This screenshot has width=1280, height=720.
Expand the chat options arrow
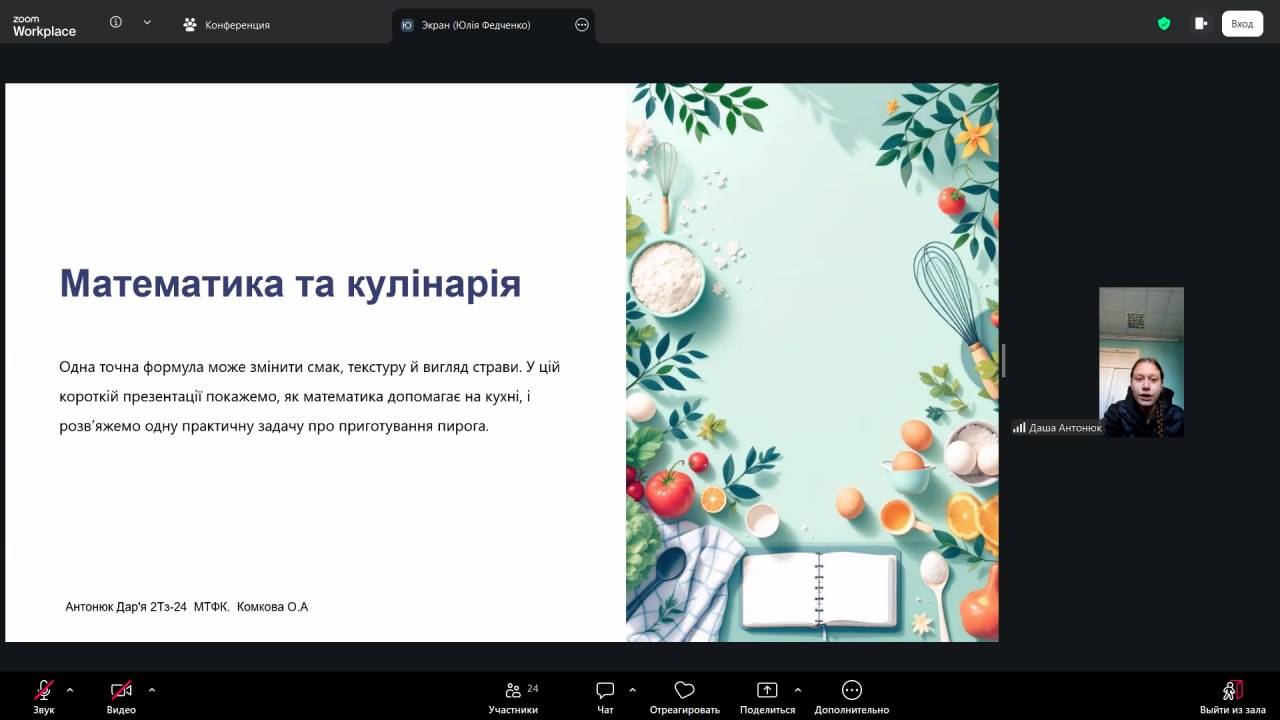pyautogui.click(x=632, y=689)
